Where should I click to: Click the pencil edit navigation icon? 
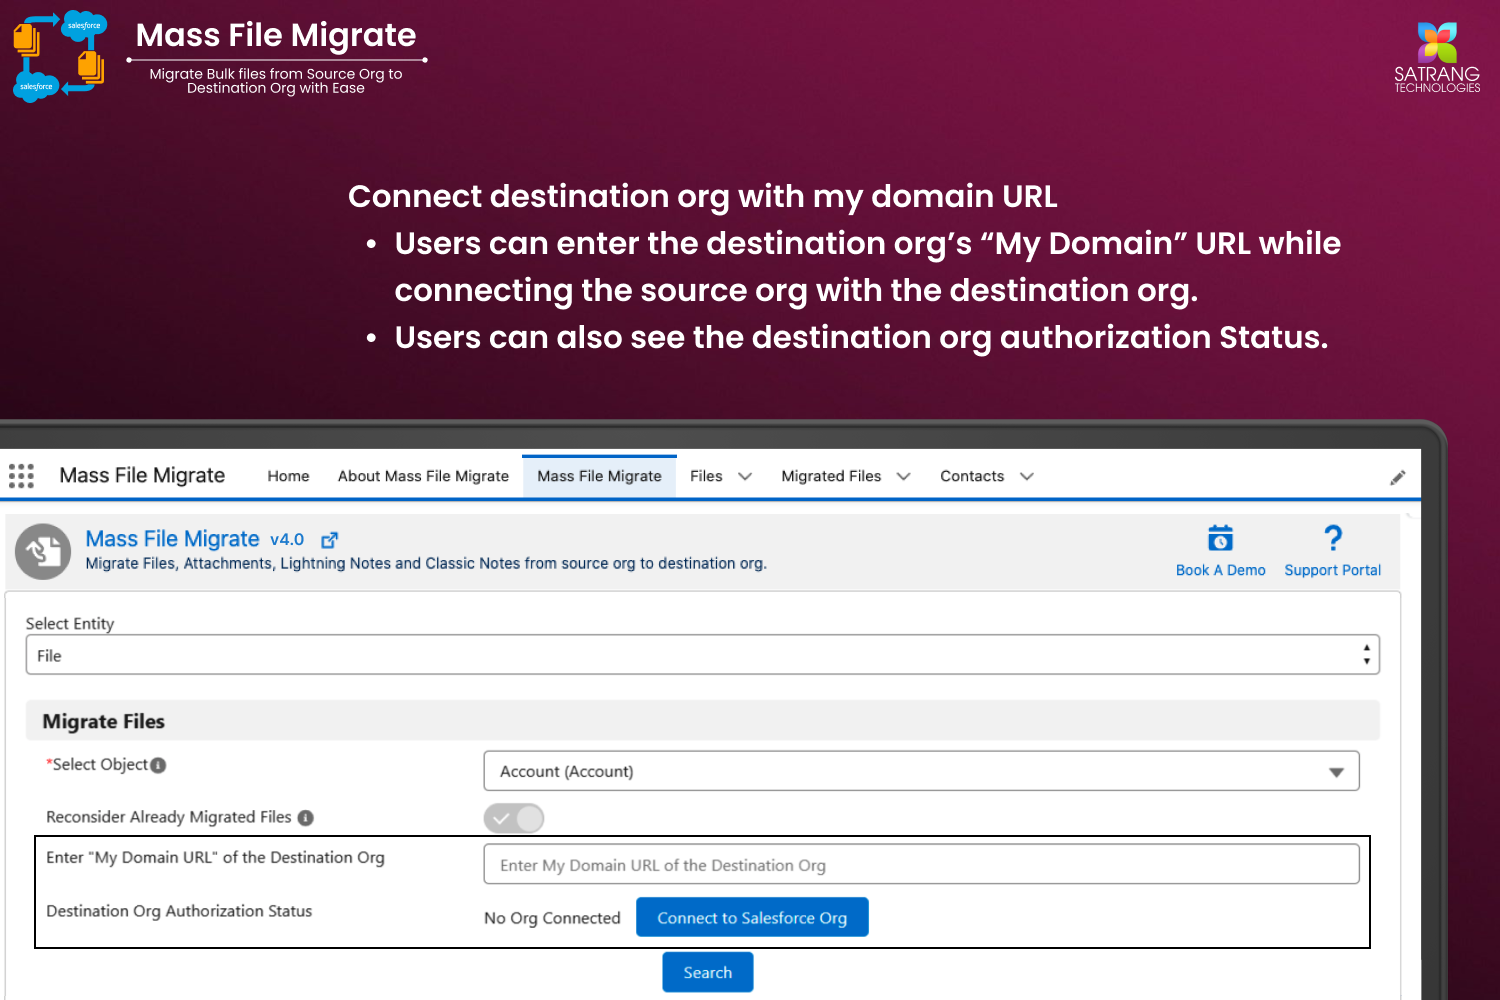(1398, 478)
